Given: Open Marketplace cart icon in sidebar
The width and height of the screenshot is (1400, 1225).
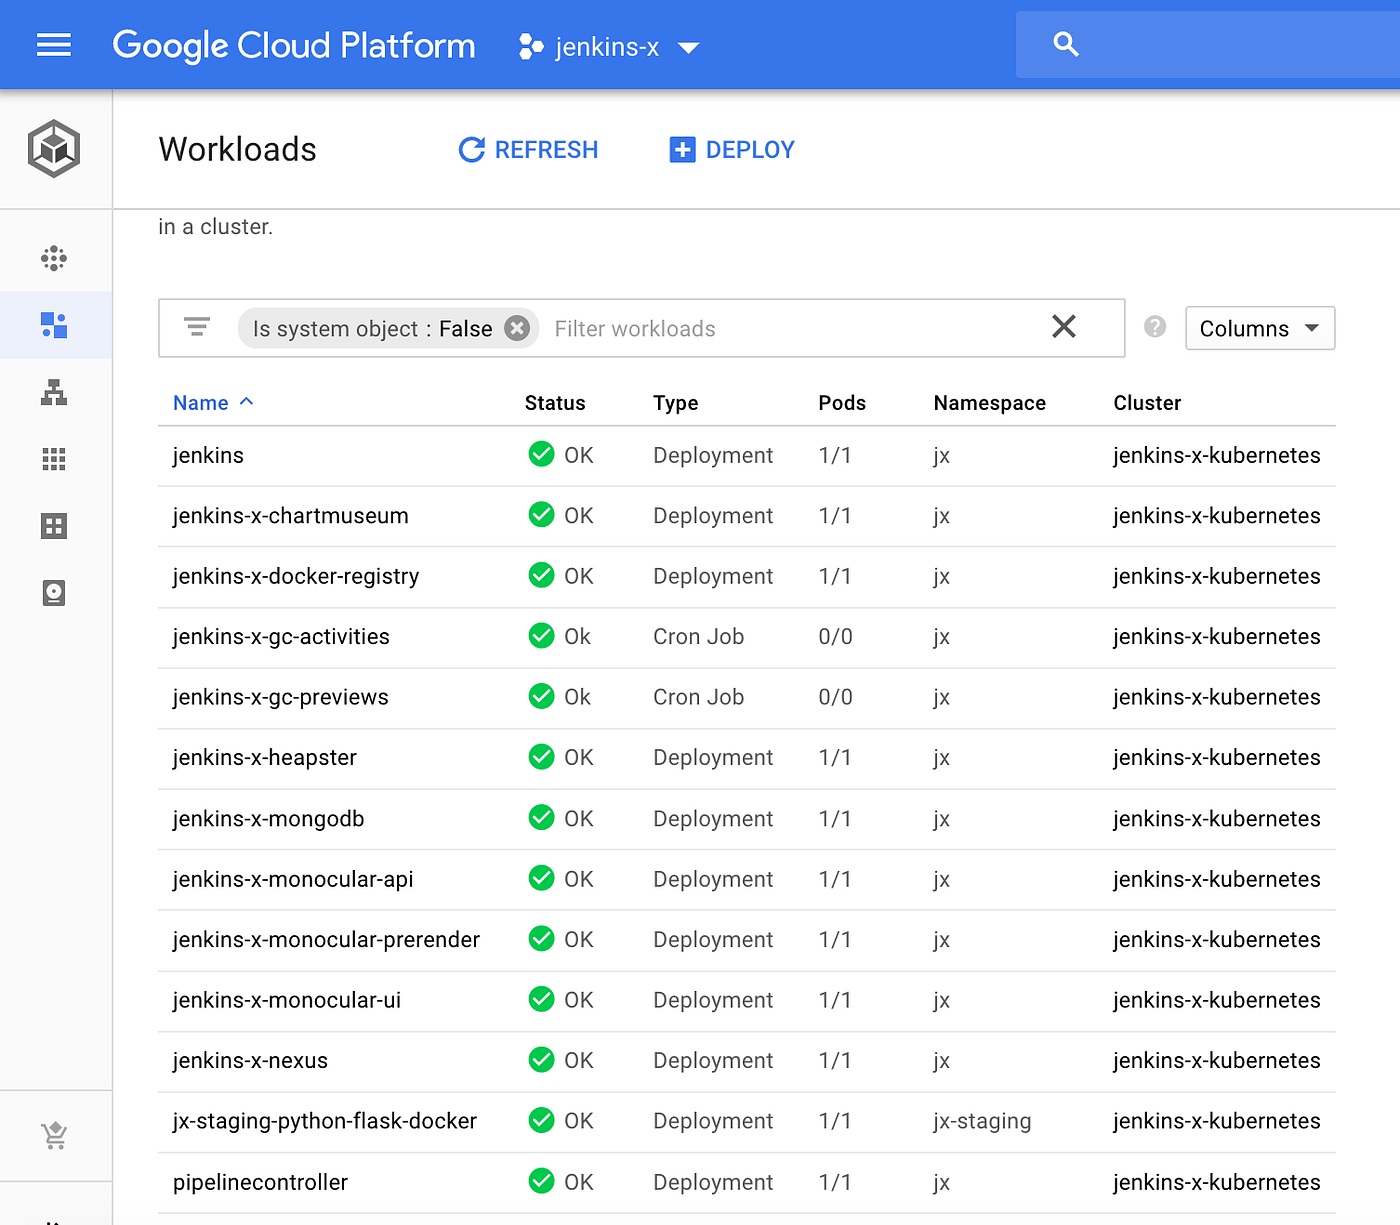Looking at the screenshot, I should tap(54, 1136).
